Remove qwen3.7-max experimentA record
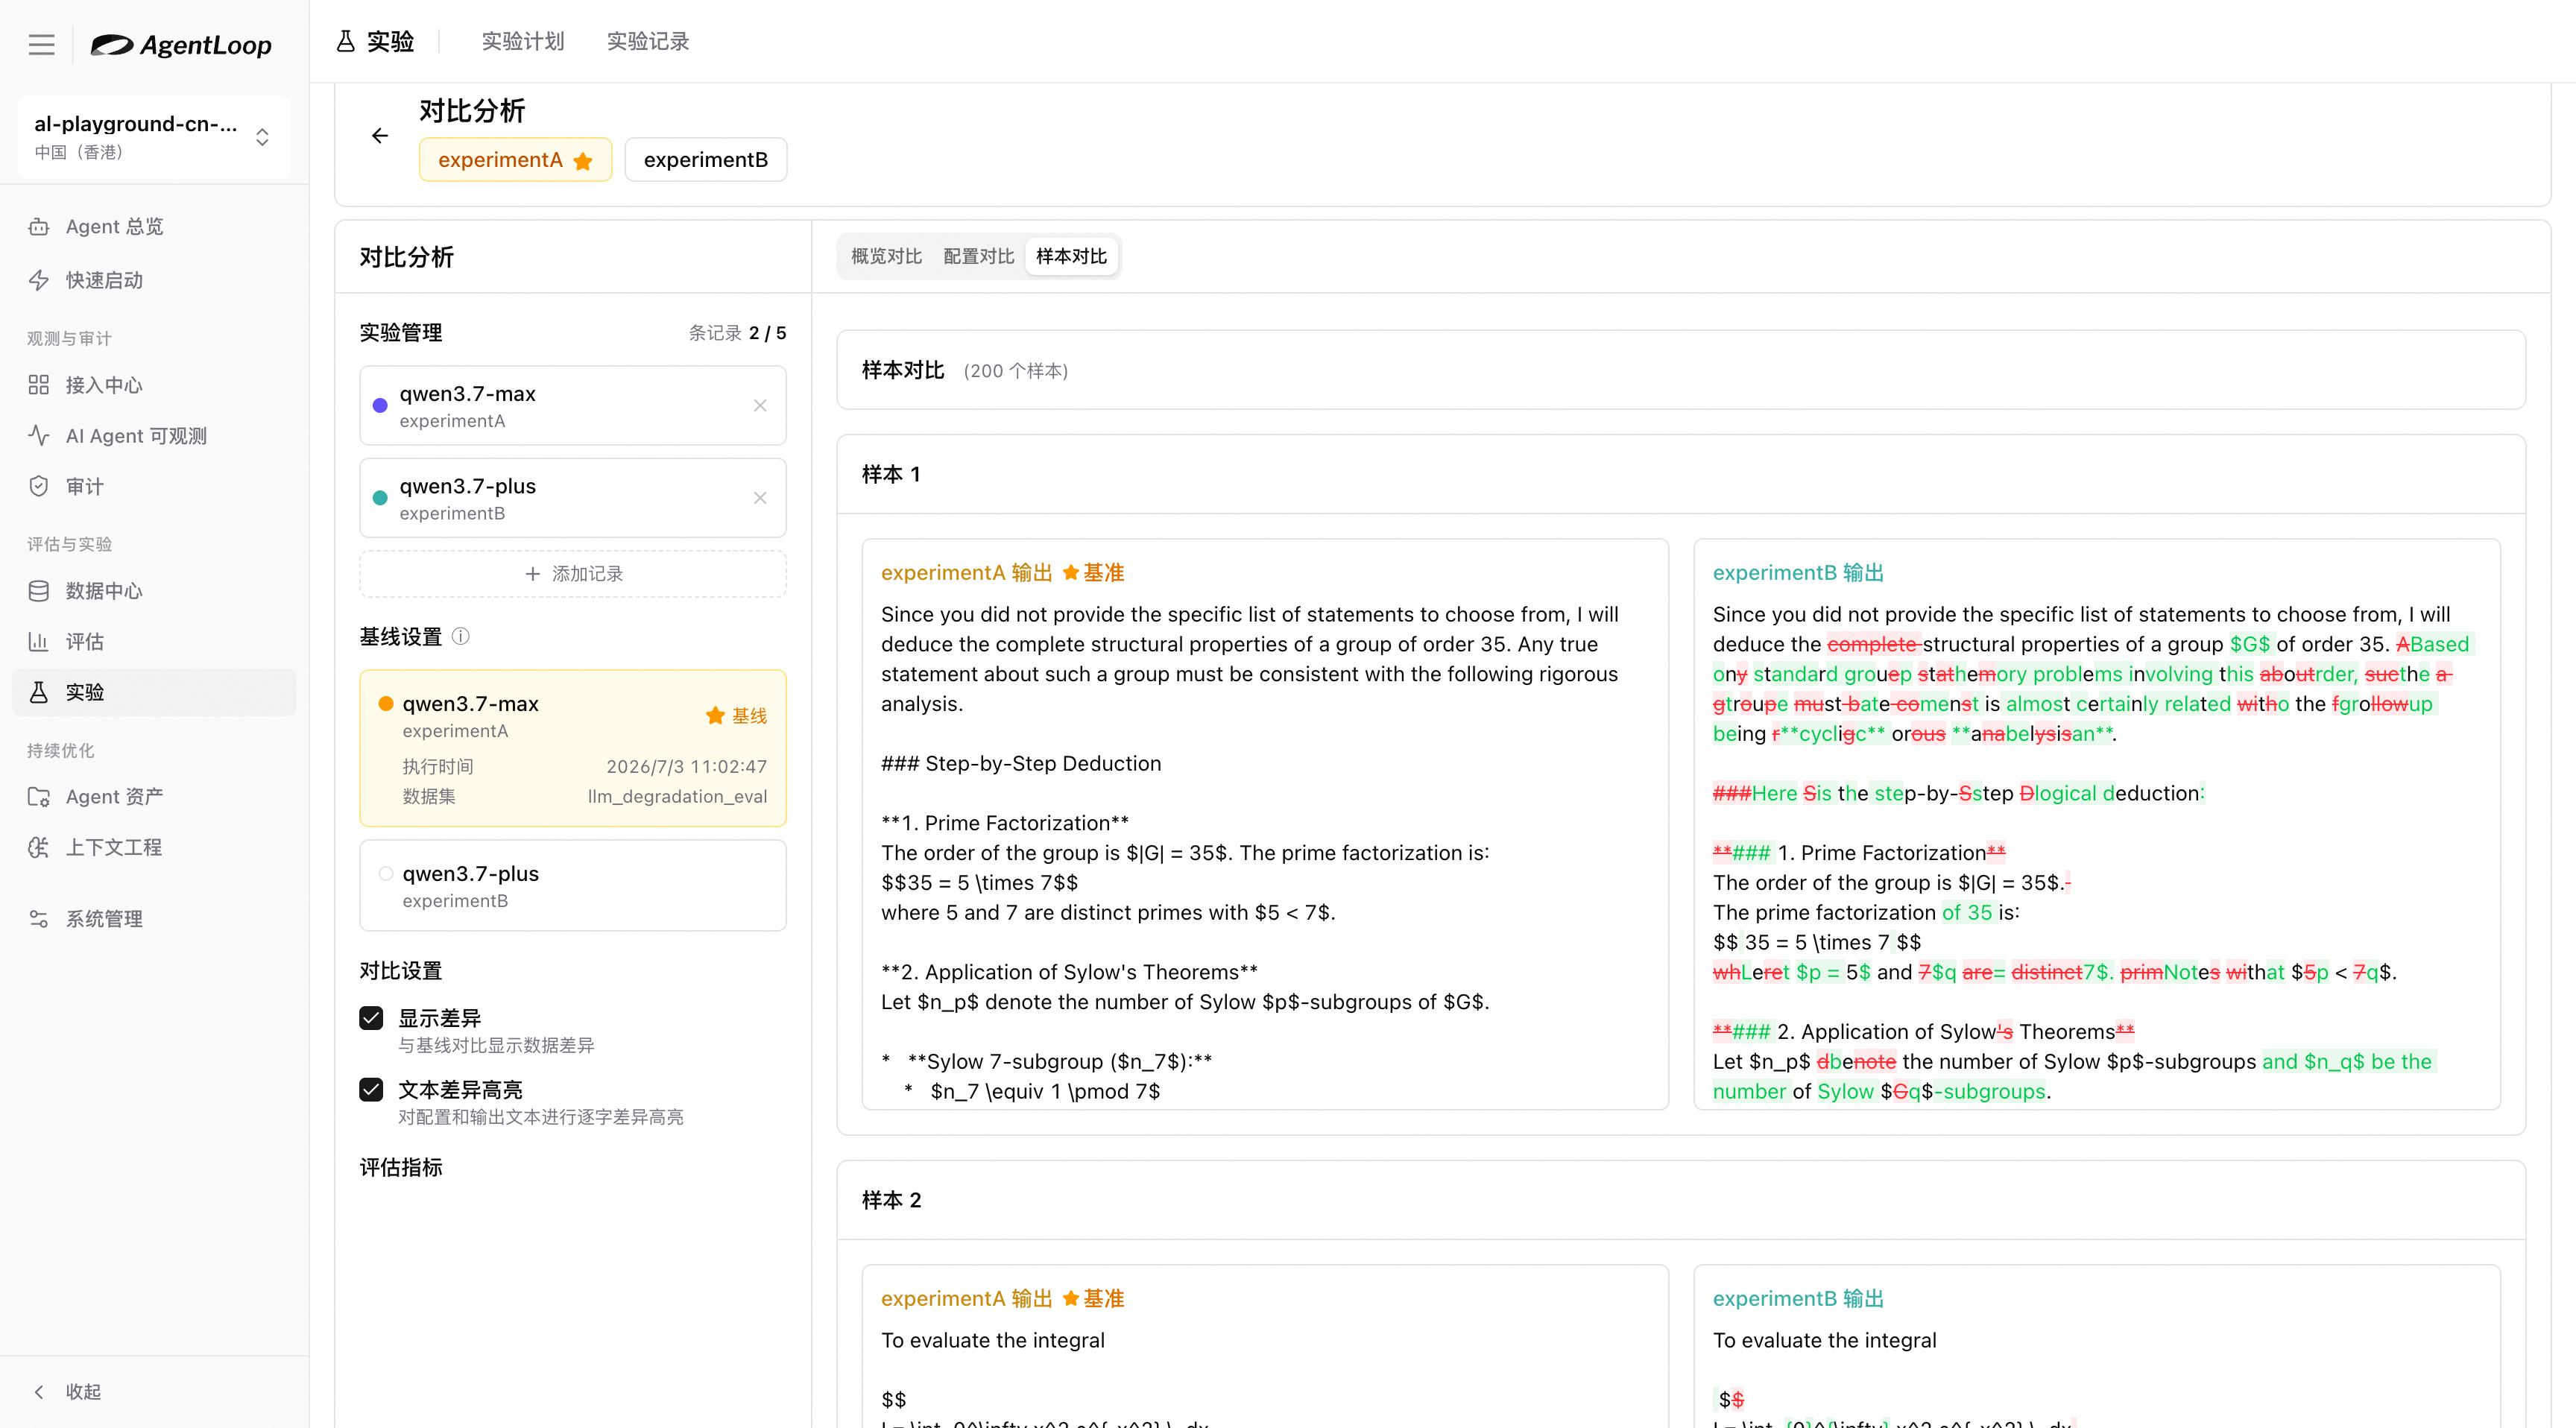2576x1428 pixels. 760,406
